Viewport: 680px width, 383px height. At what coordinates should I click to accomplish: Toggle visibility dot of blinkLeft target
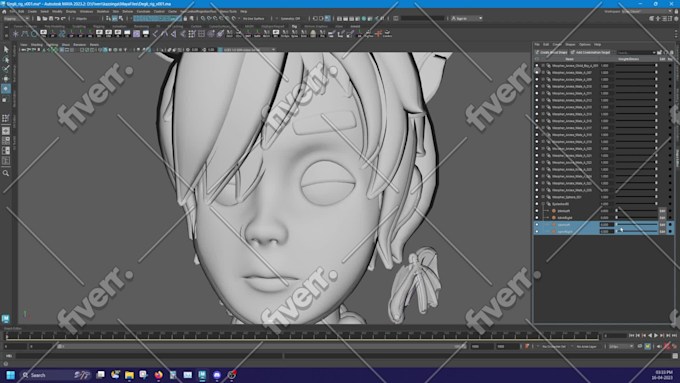(537, 211)
